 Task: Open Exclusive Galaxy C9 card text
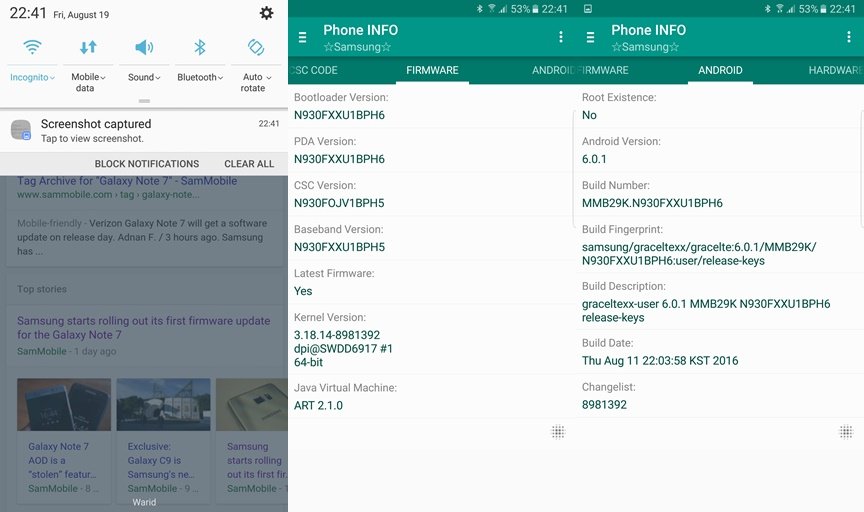161,460
